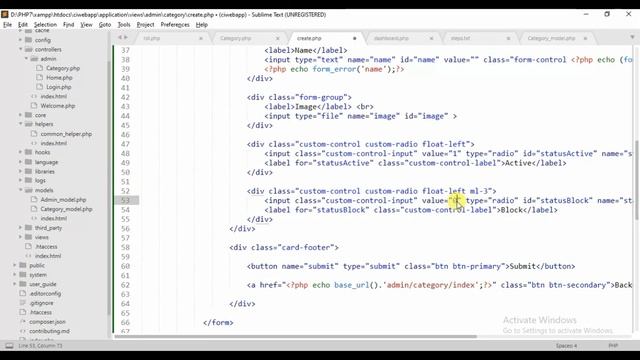Expand the hooks folder
The image size is (640, 360).
[20, 152]
